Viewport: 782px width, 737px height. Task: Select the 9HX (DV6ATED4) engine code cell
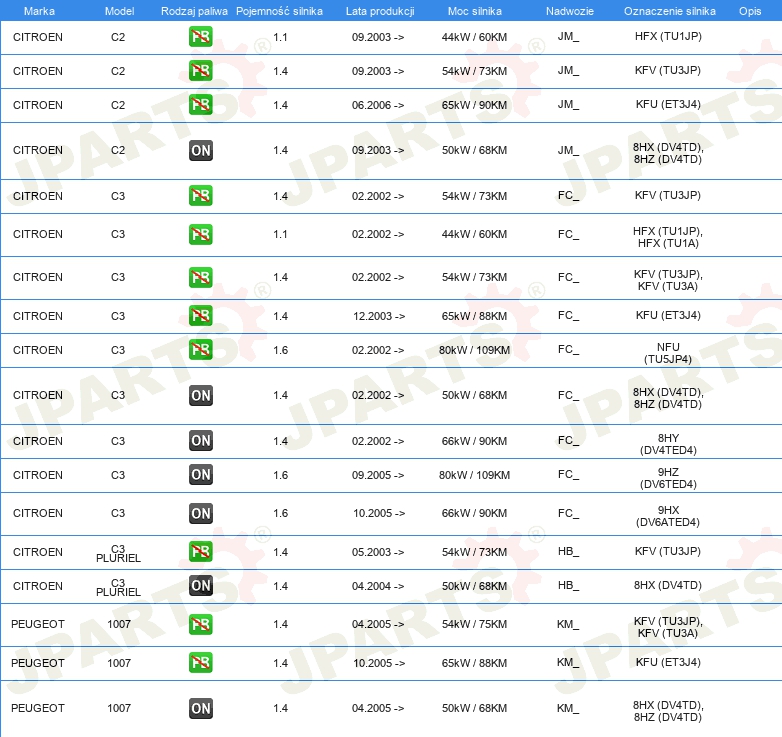668,516
